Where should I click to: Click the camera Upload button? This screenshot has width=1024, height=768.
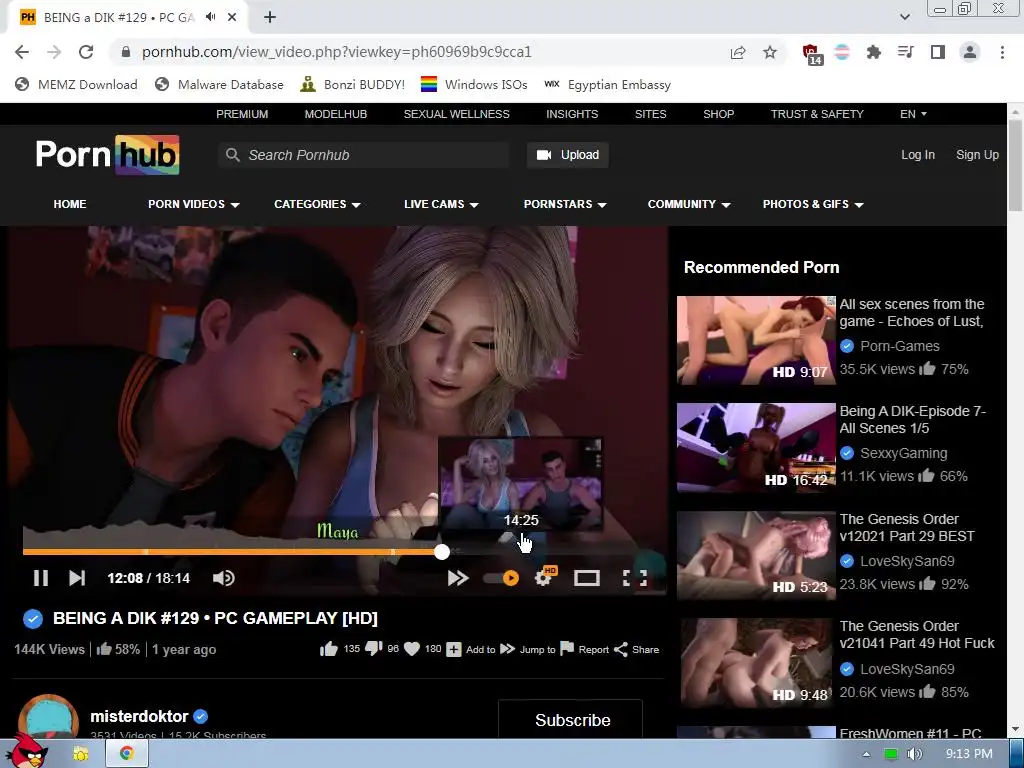coord(568,155)
